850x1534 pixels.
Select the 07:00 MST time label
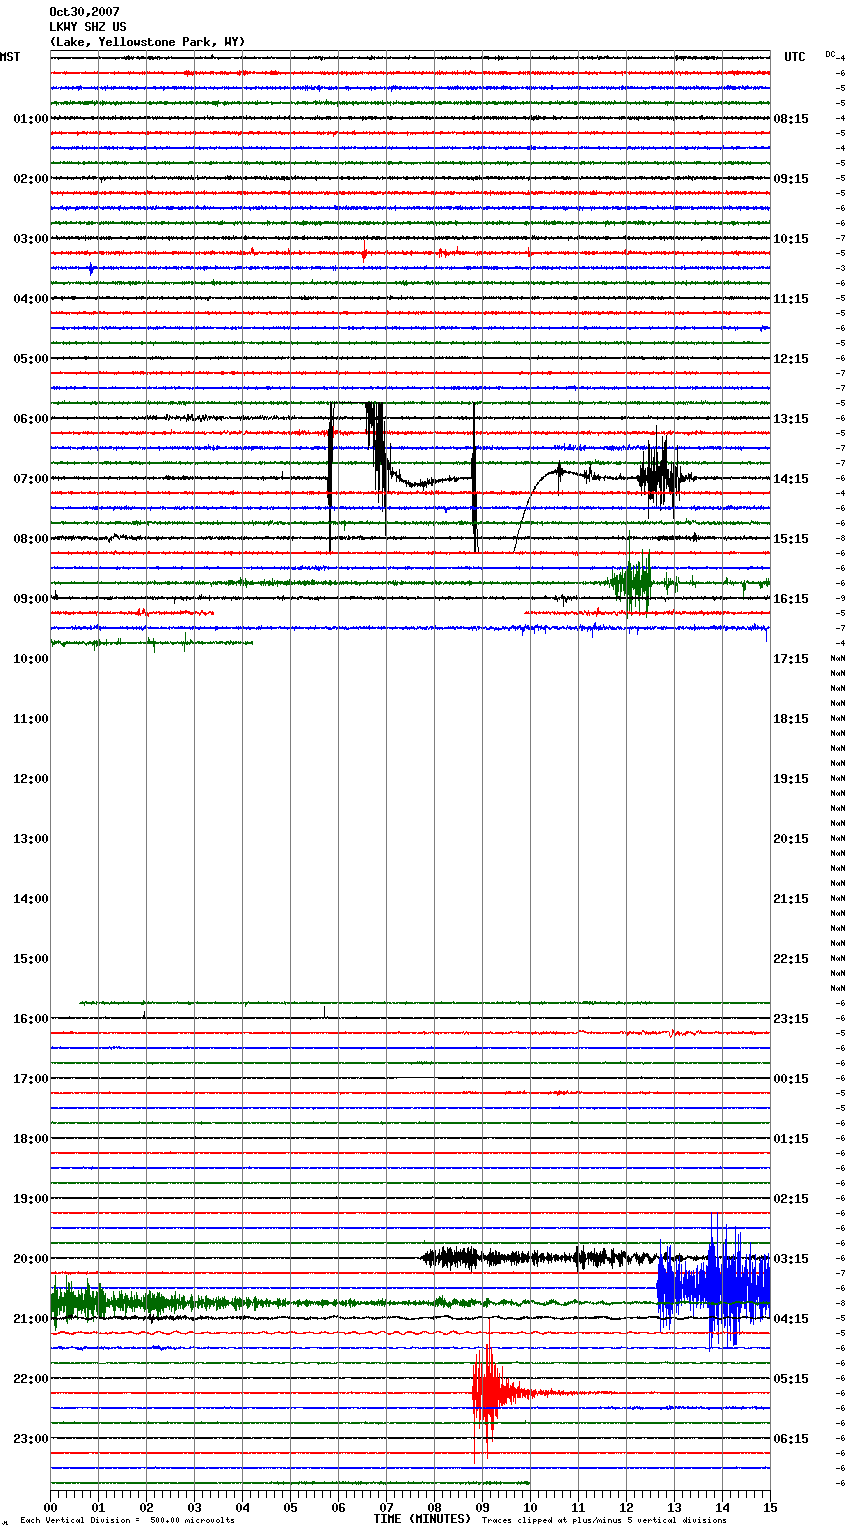point(31,479)
